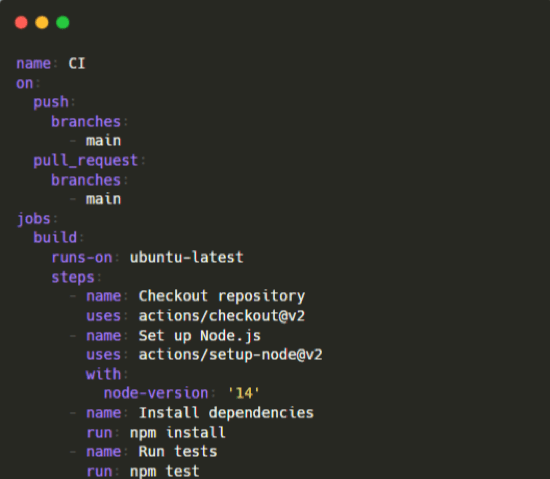Screen dimensions: 550x479
Task: Click the 'branches' key under push
Action: [x=86, y=122]
